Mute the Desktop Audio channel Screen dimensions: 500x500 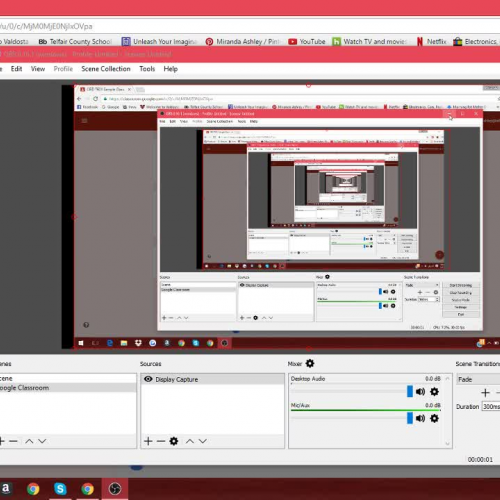point(420,392)
